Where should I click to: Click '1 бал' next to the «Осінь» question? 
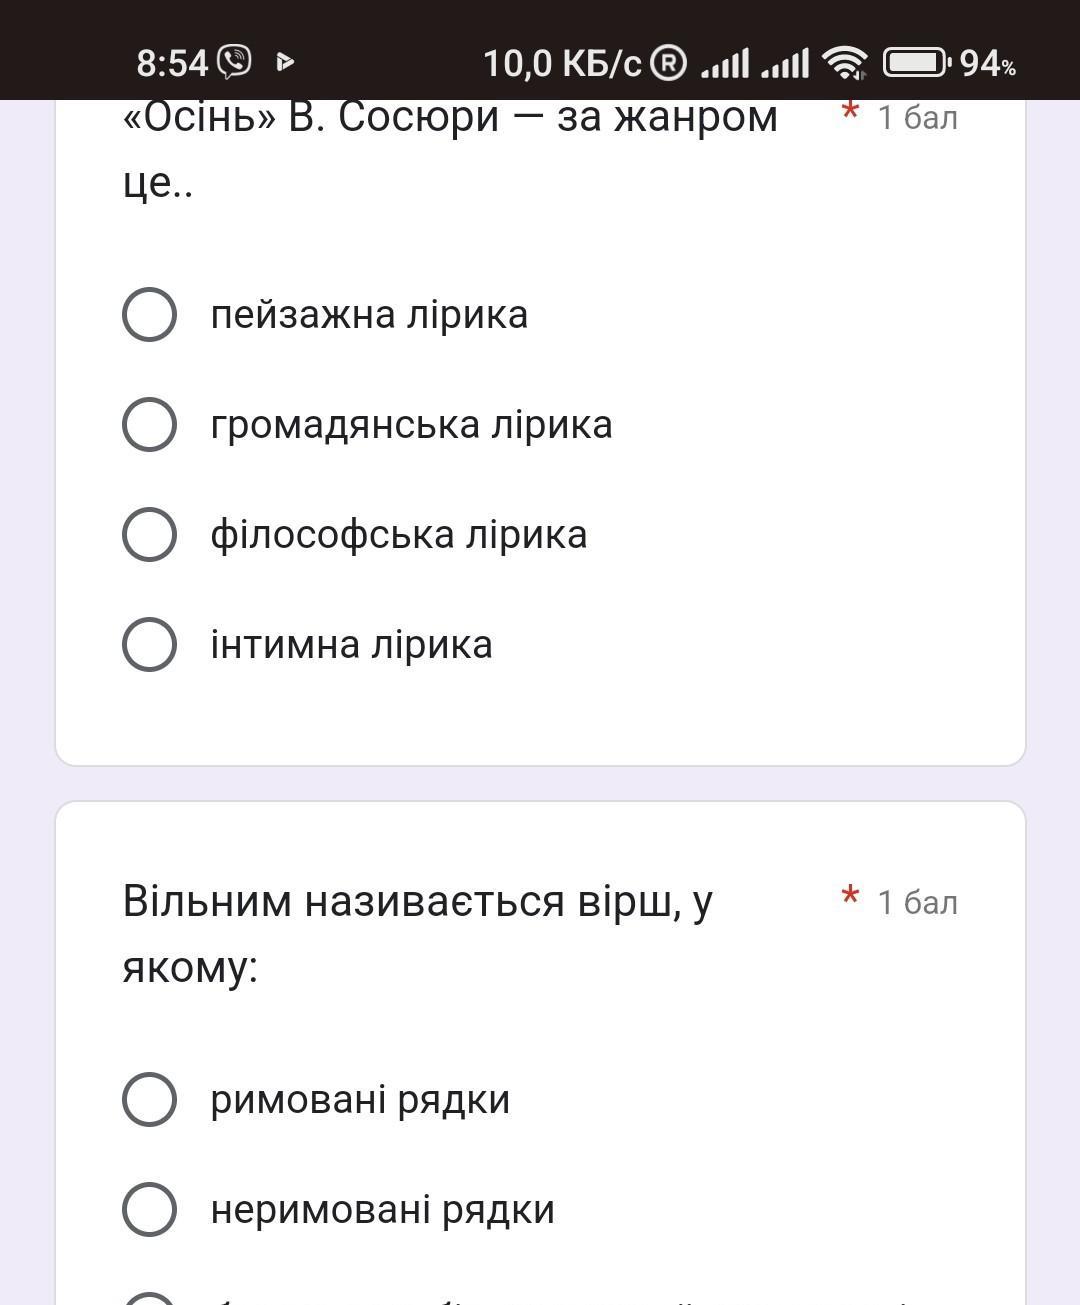(917, 118)
